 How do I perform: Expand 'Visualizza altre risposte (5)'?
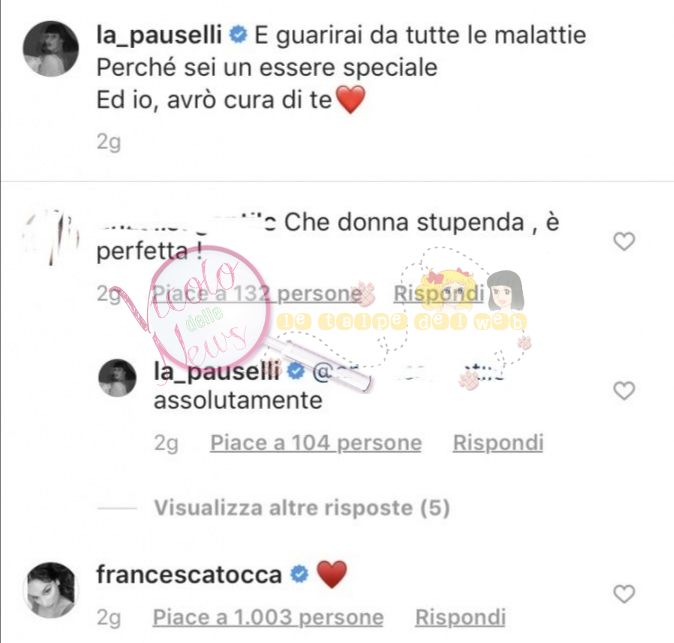point(302,508)
